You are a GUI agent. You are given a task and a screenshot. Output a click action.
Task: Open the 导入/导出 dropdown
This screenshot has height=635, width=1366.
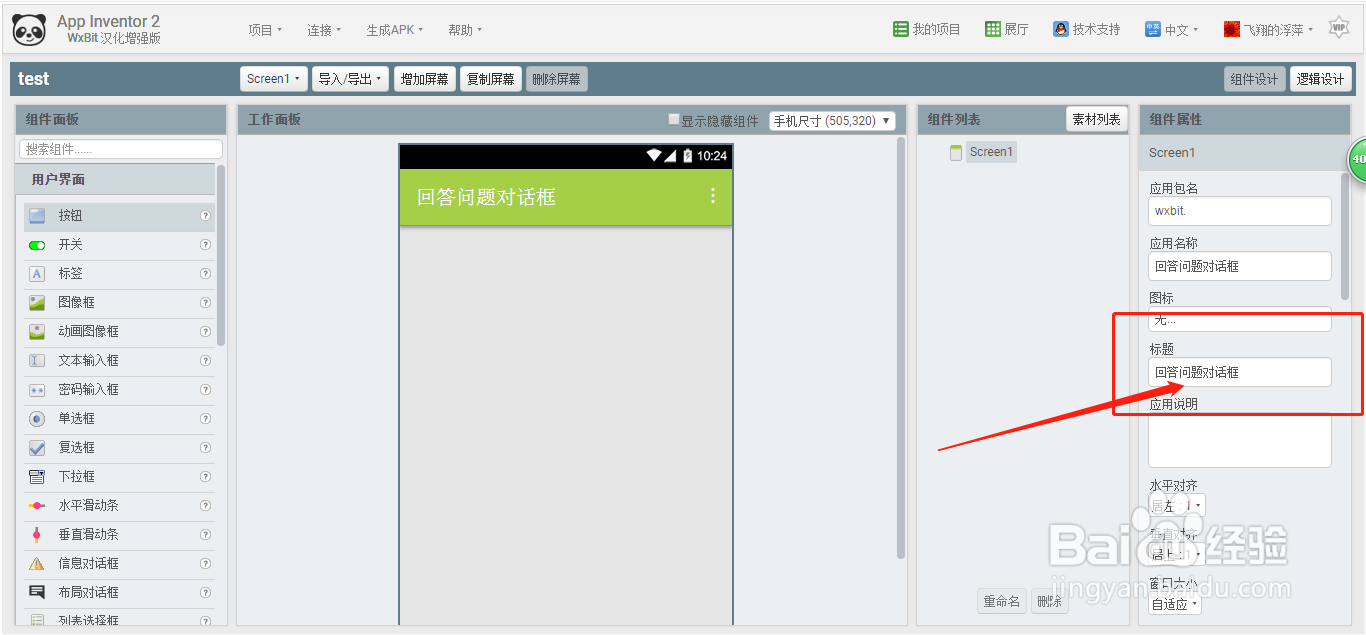(350, 79)
